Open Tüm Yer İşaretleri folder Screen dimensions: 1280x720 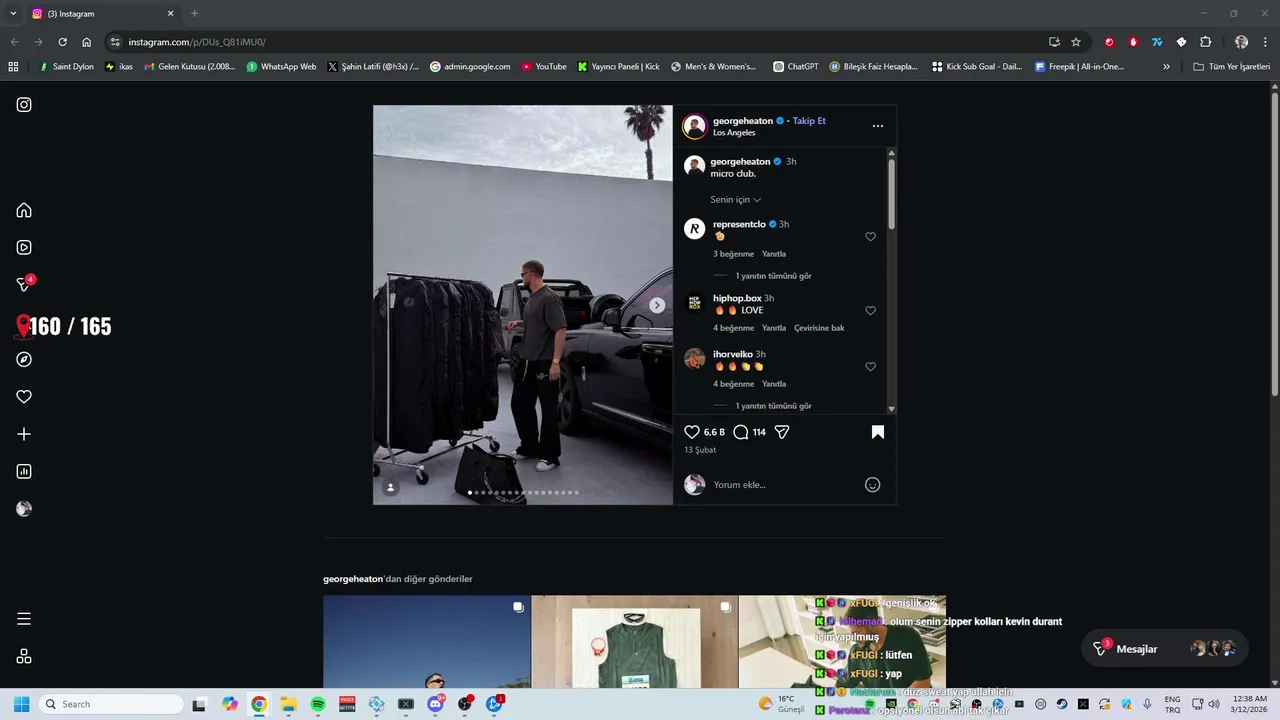click(x=1232, y=67)
